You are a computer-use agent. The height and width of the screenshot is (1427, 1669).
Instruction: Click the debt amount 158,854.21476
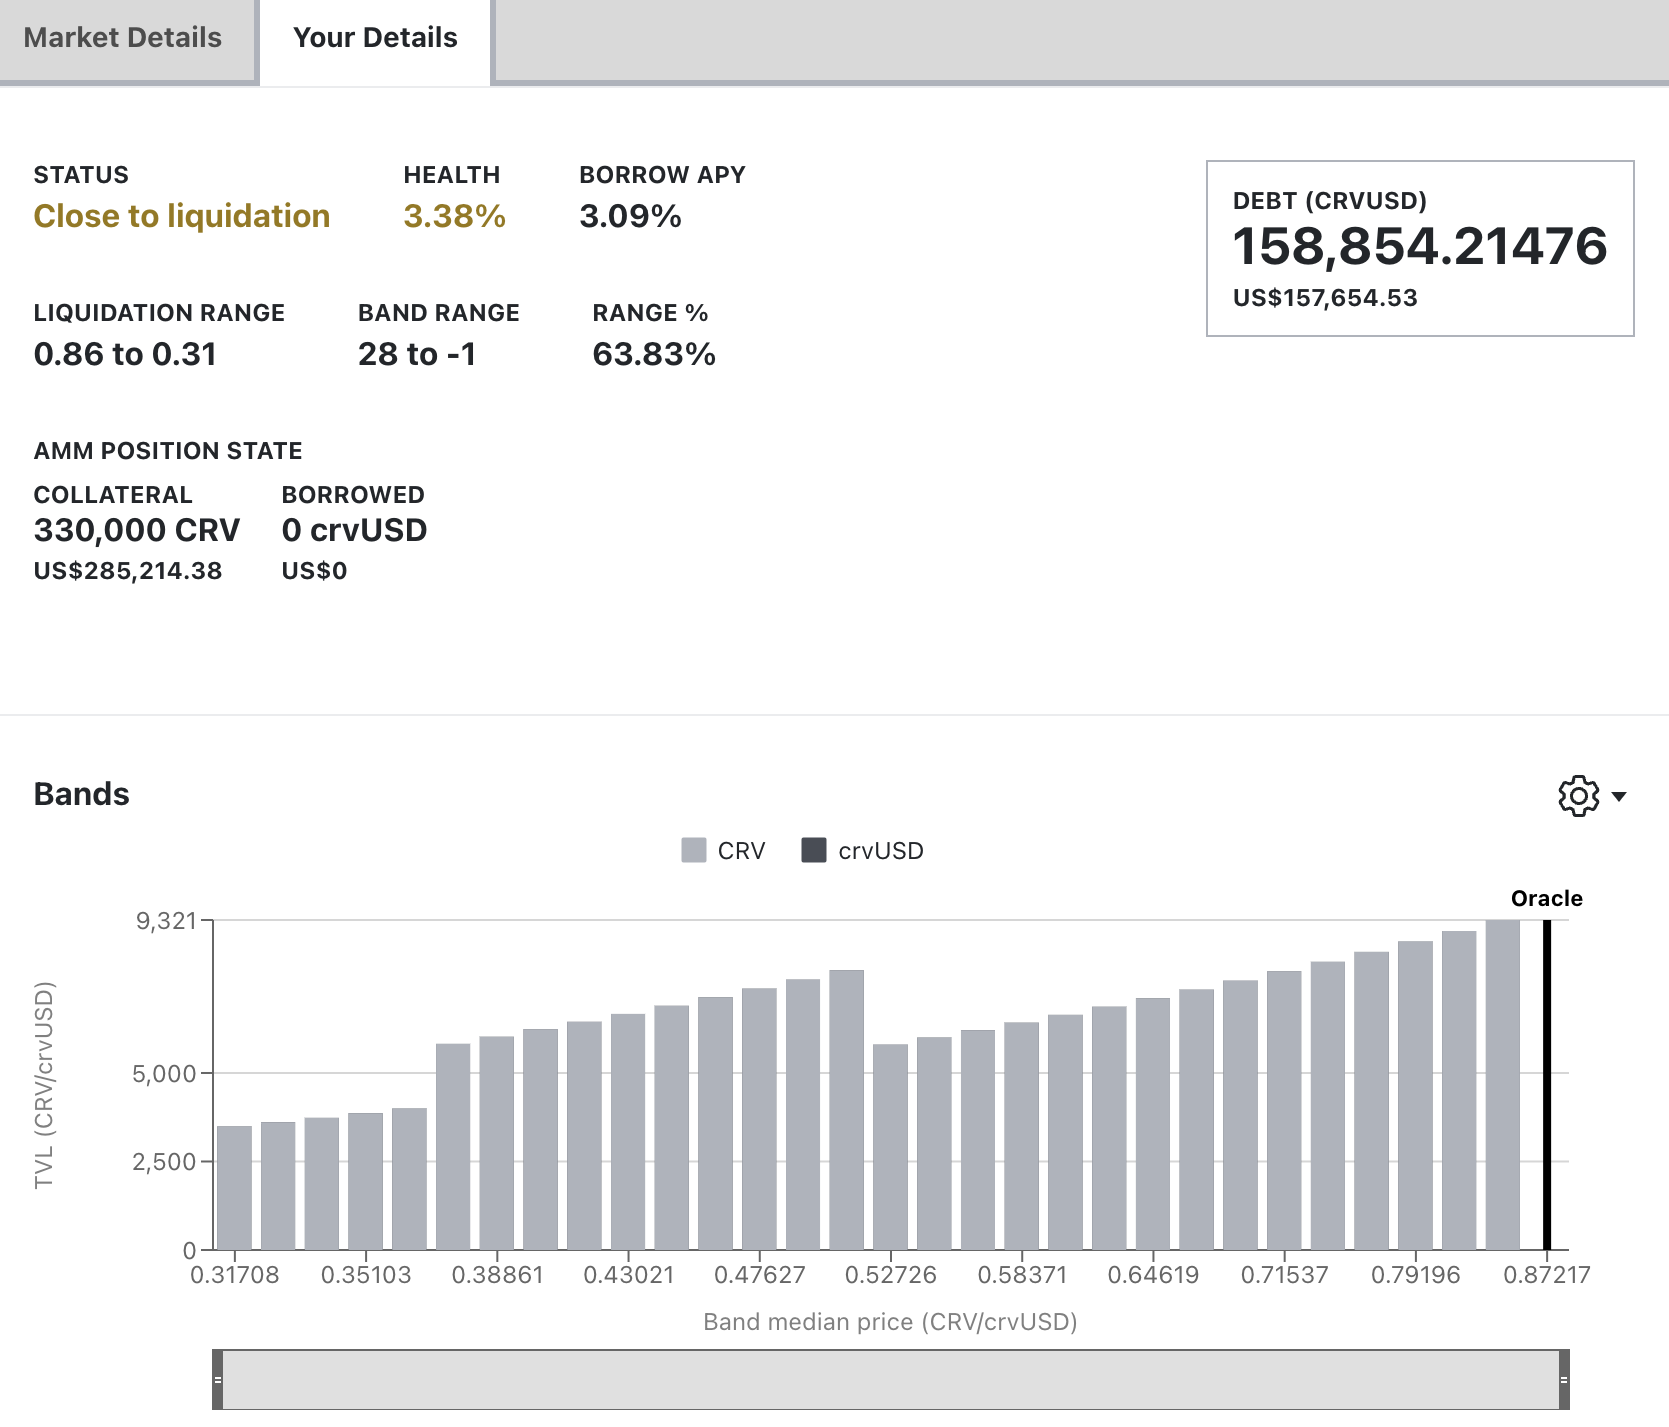tap(1419, 246)
